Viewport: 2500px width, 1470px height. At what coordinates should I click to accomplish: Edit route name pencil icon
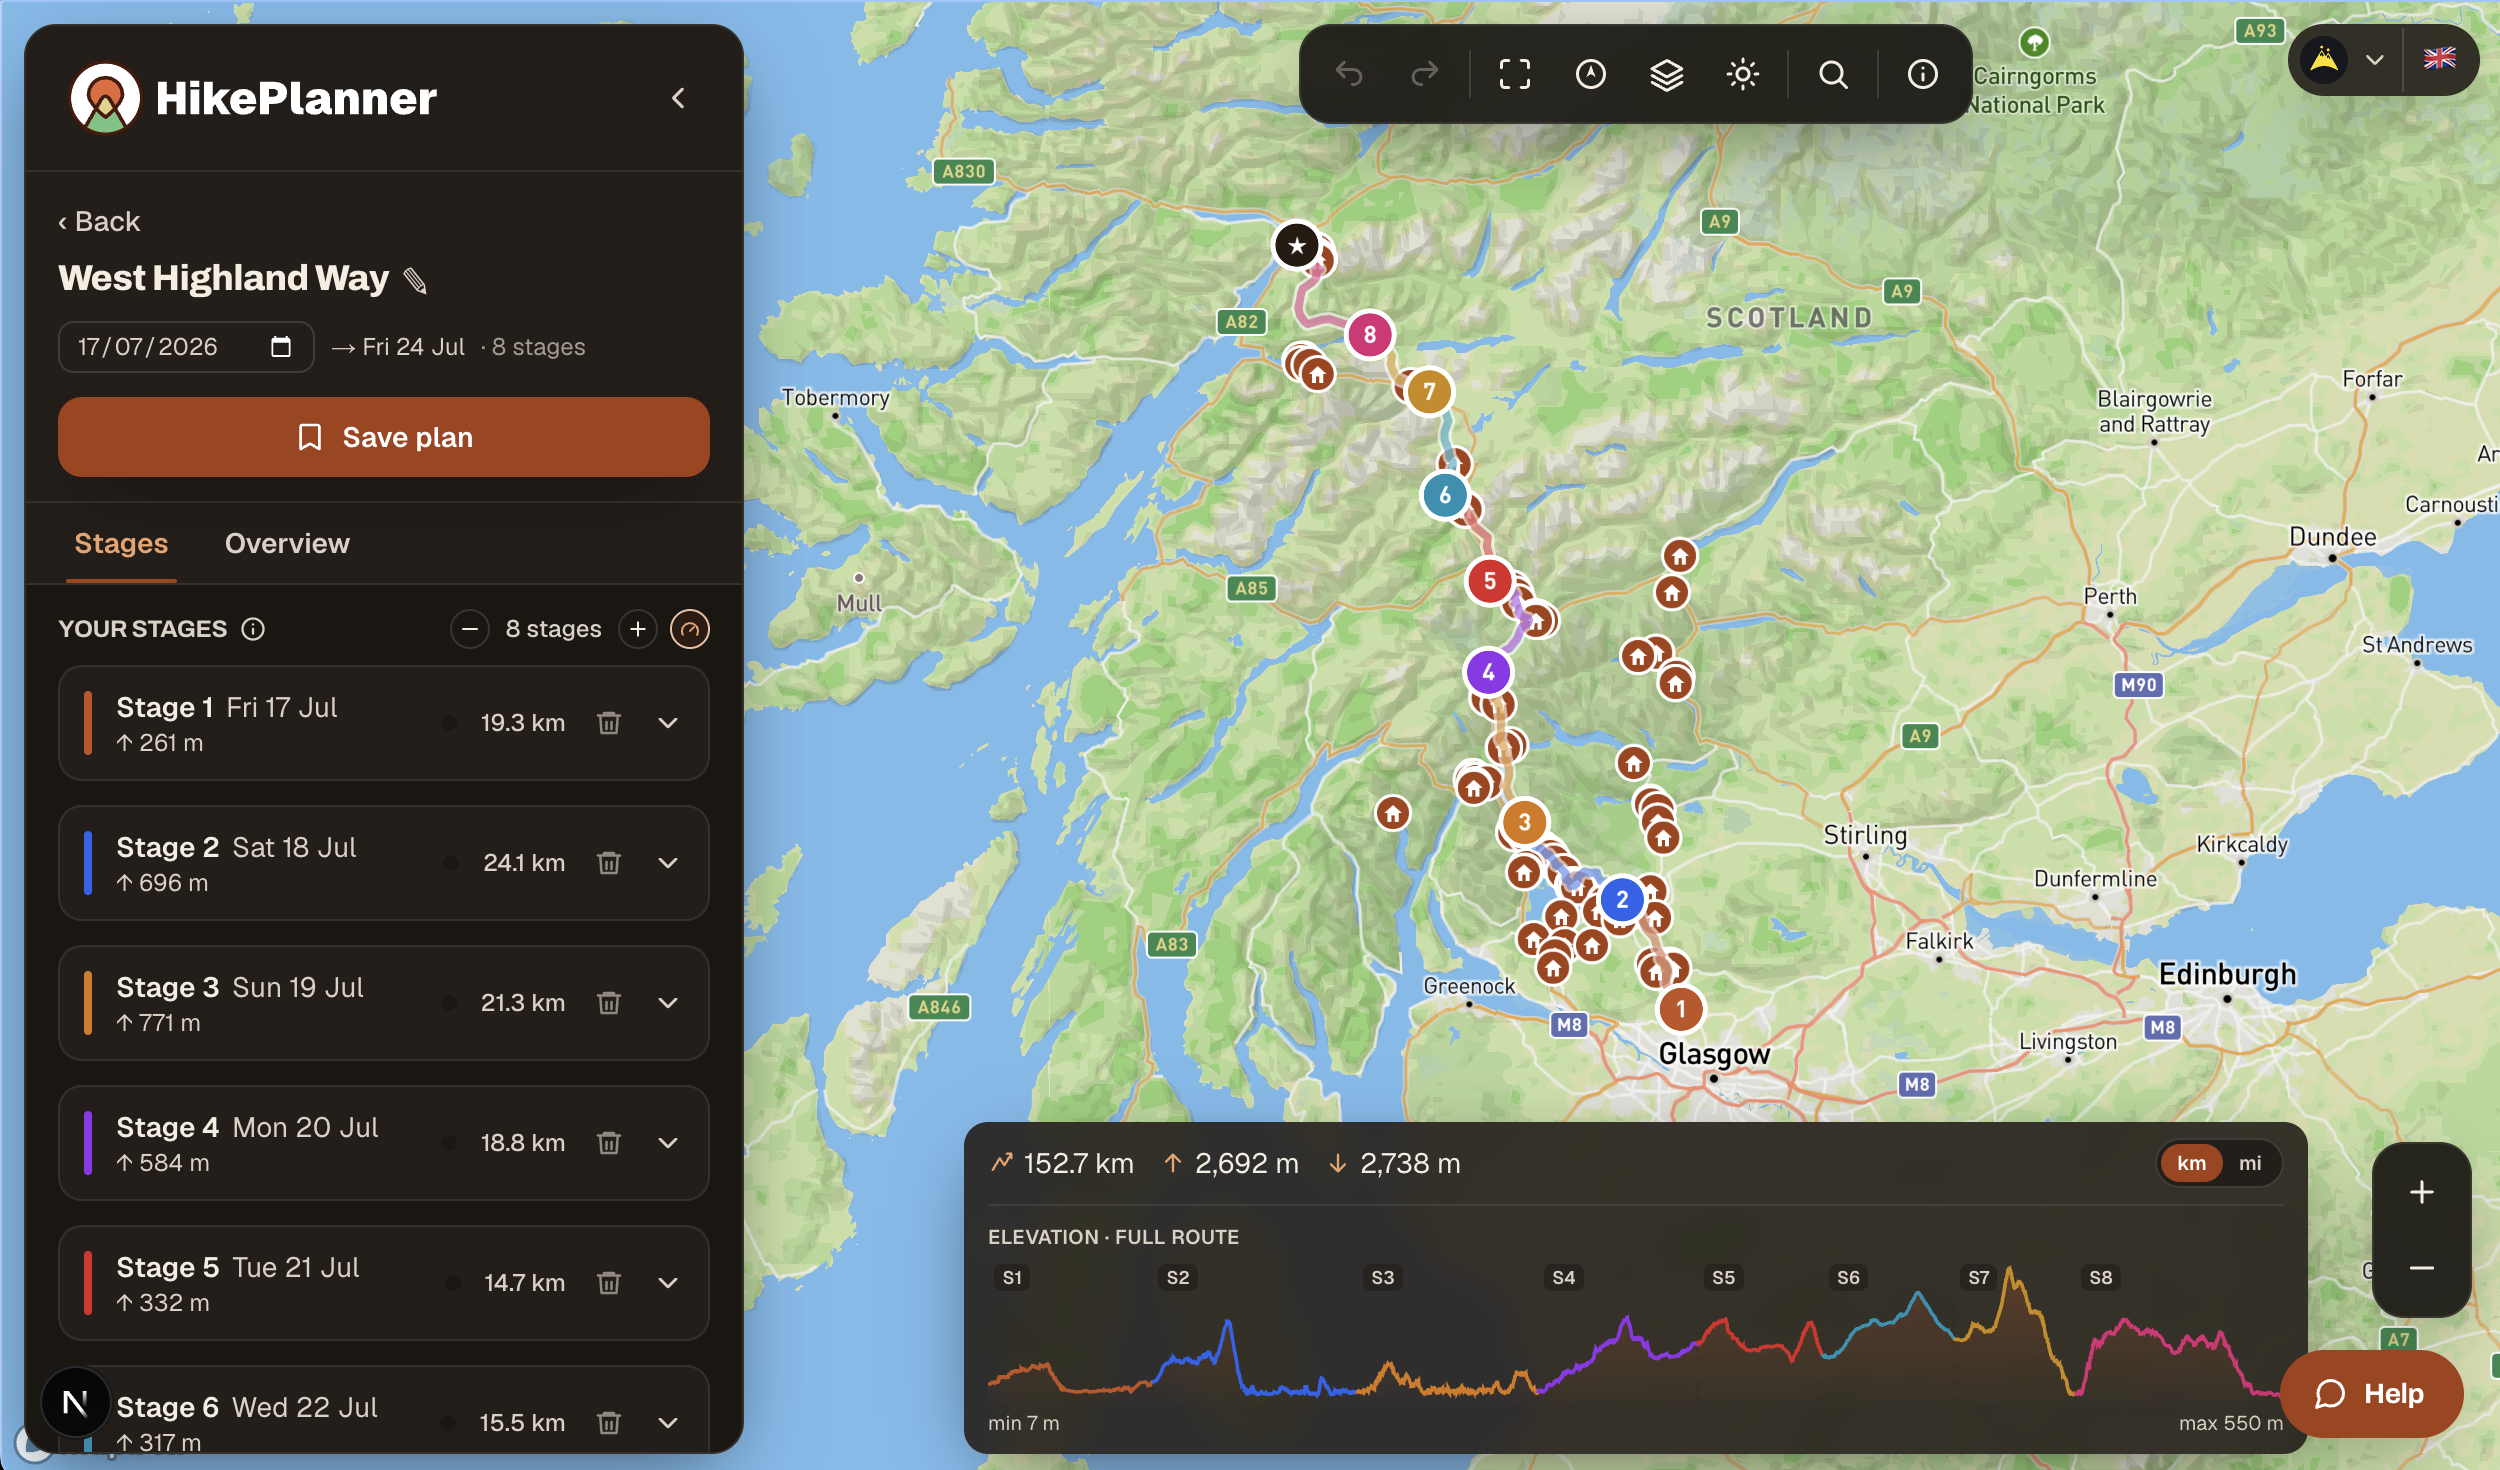point(415,281)
